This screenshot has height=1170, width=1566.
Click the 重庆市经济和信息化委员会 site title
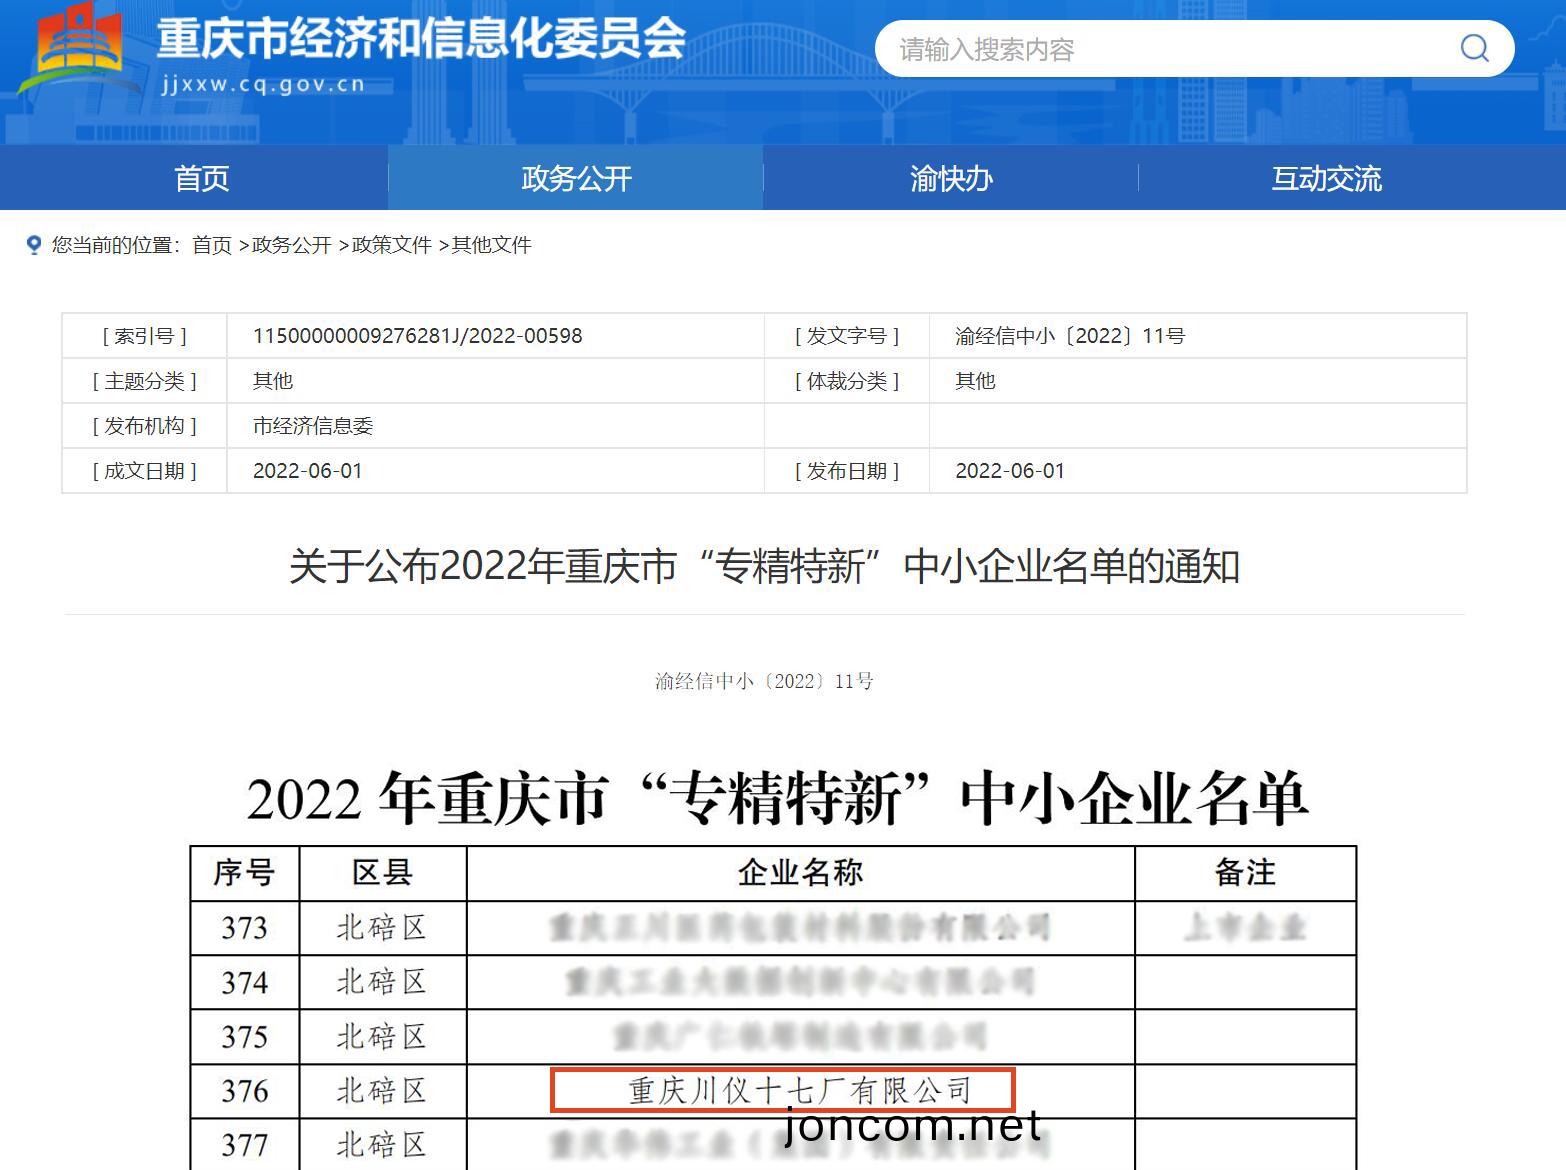tap(421, 40)
